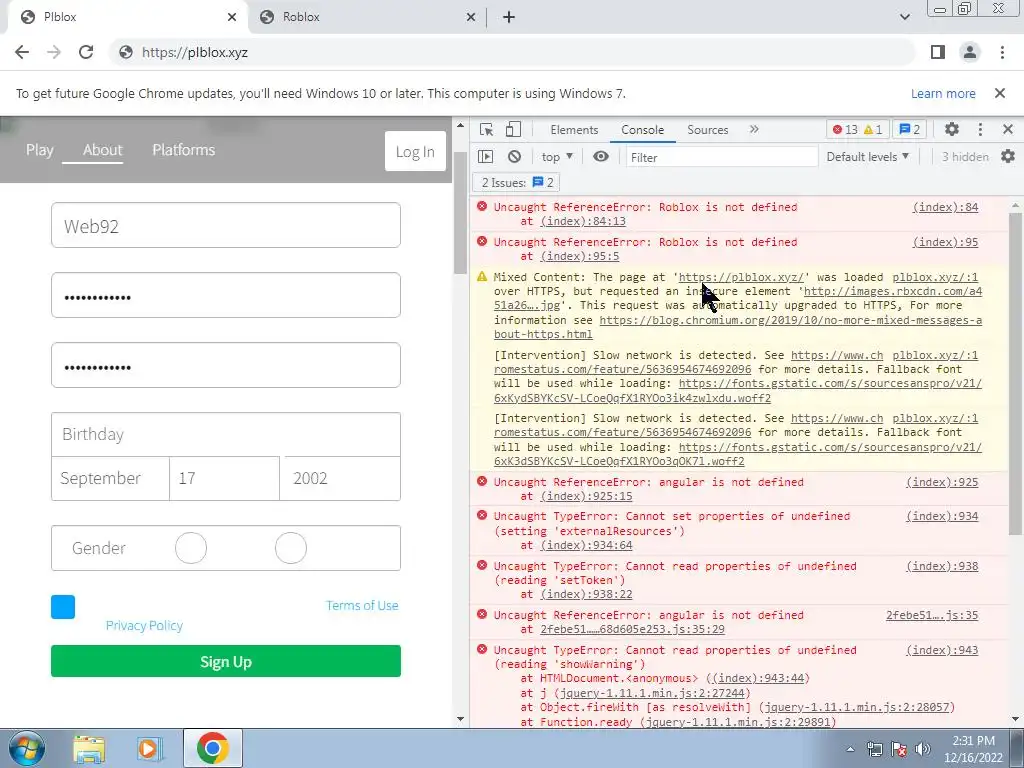Open the 2febe51….js:35 source link
This screenshot has width=1024, height=768.
932,615
